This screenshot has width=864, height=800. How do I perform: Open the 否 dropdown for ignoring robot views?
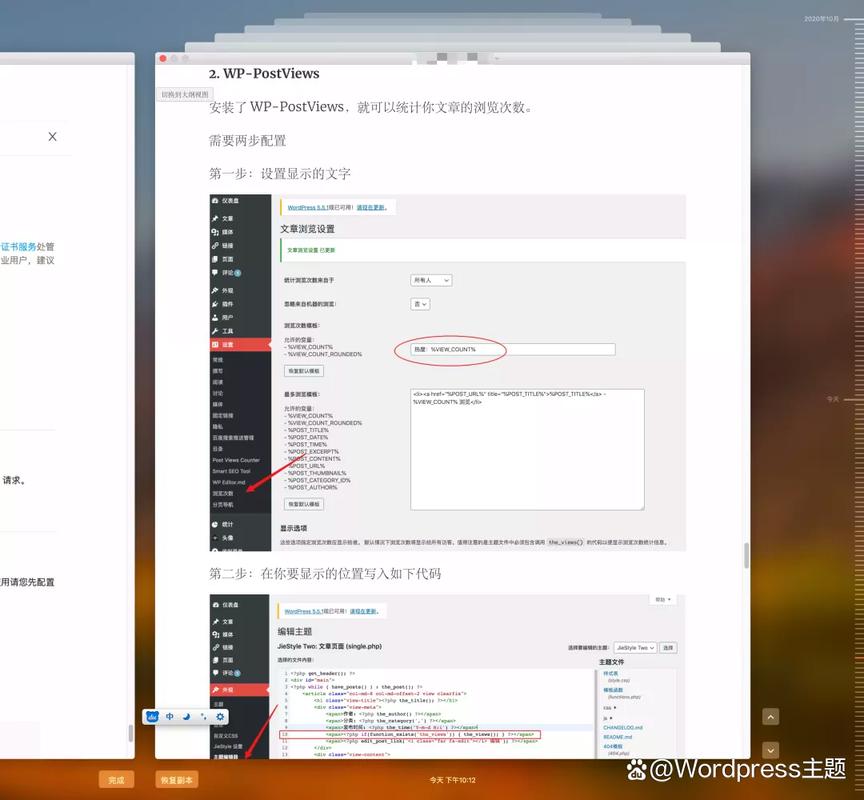[422, 304]
